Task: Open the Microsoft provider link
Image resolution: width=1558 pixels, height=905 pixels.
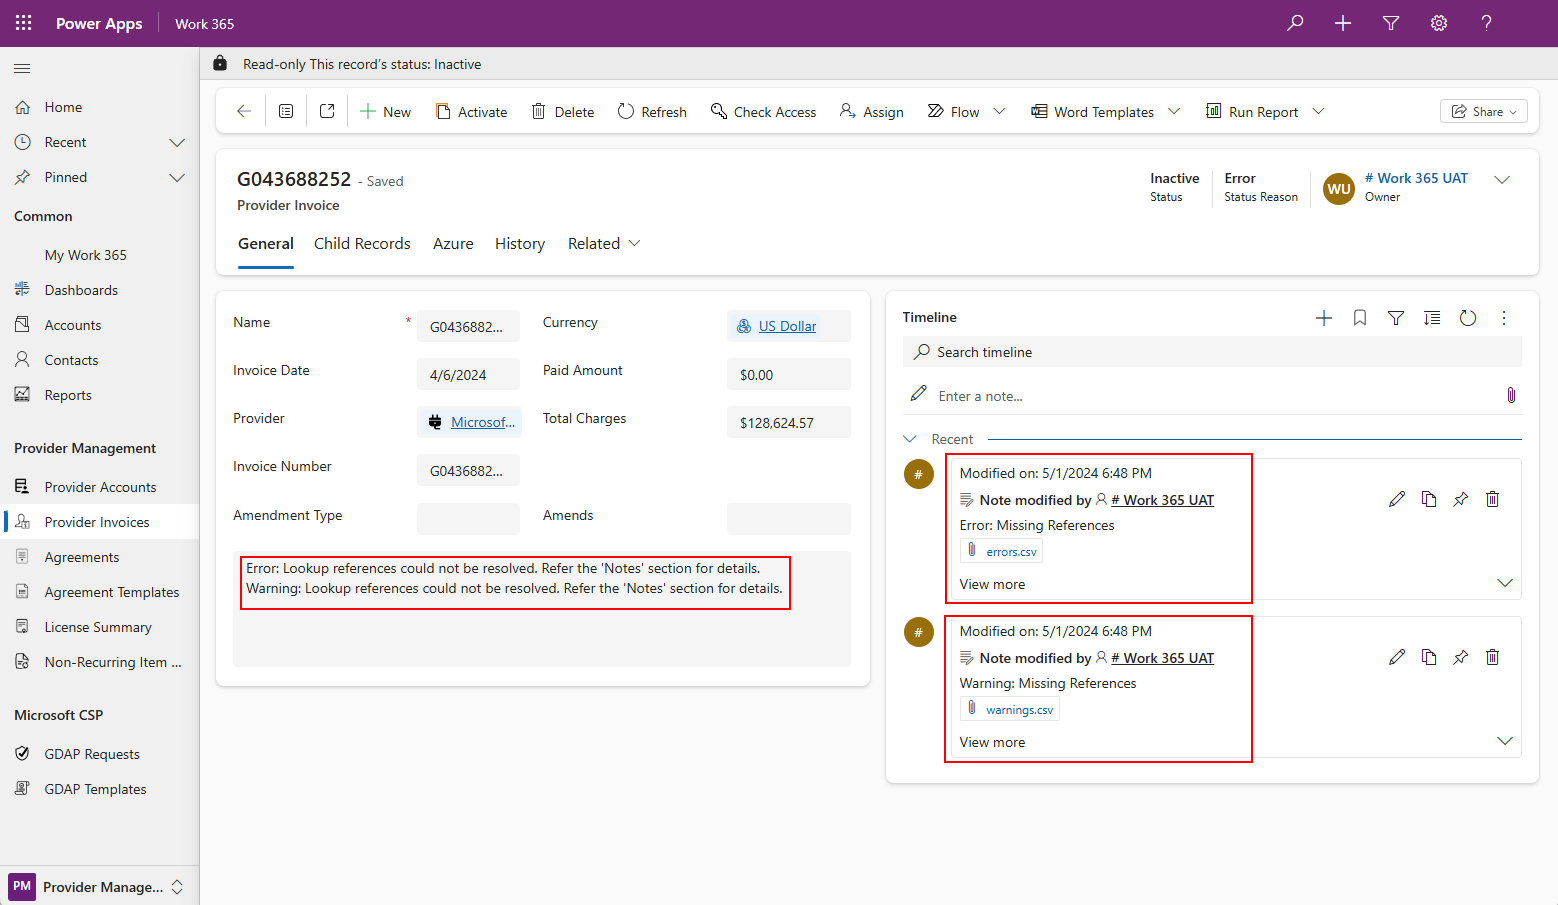Action: click(x=483, y=422)
